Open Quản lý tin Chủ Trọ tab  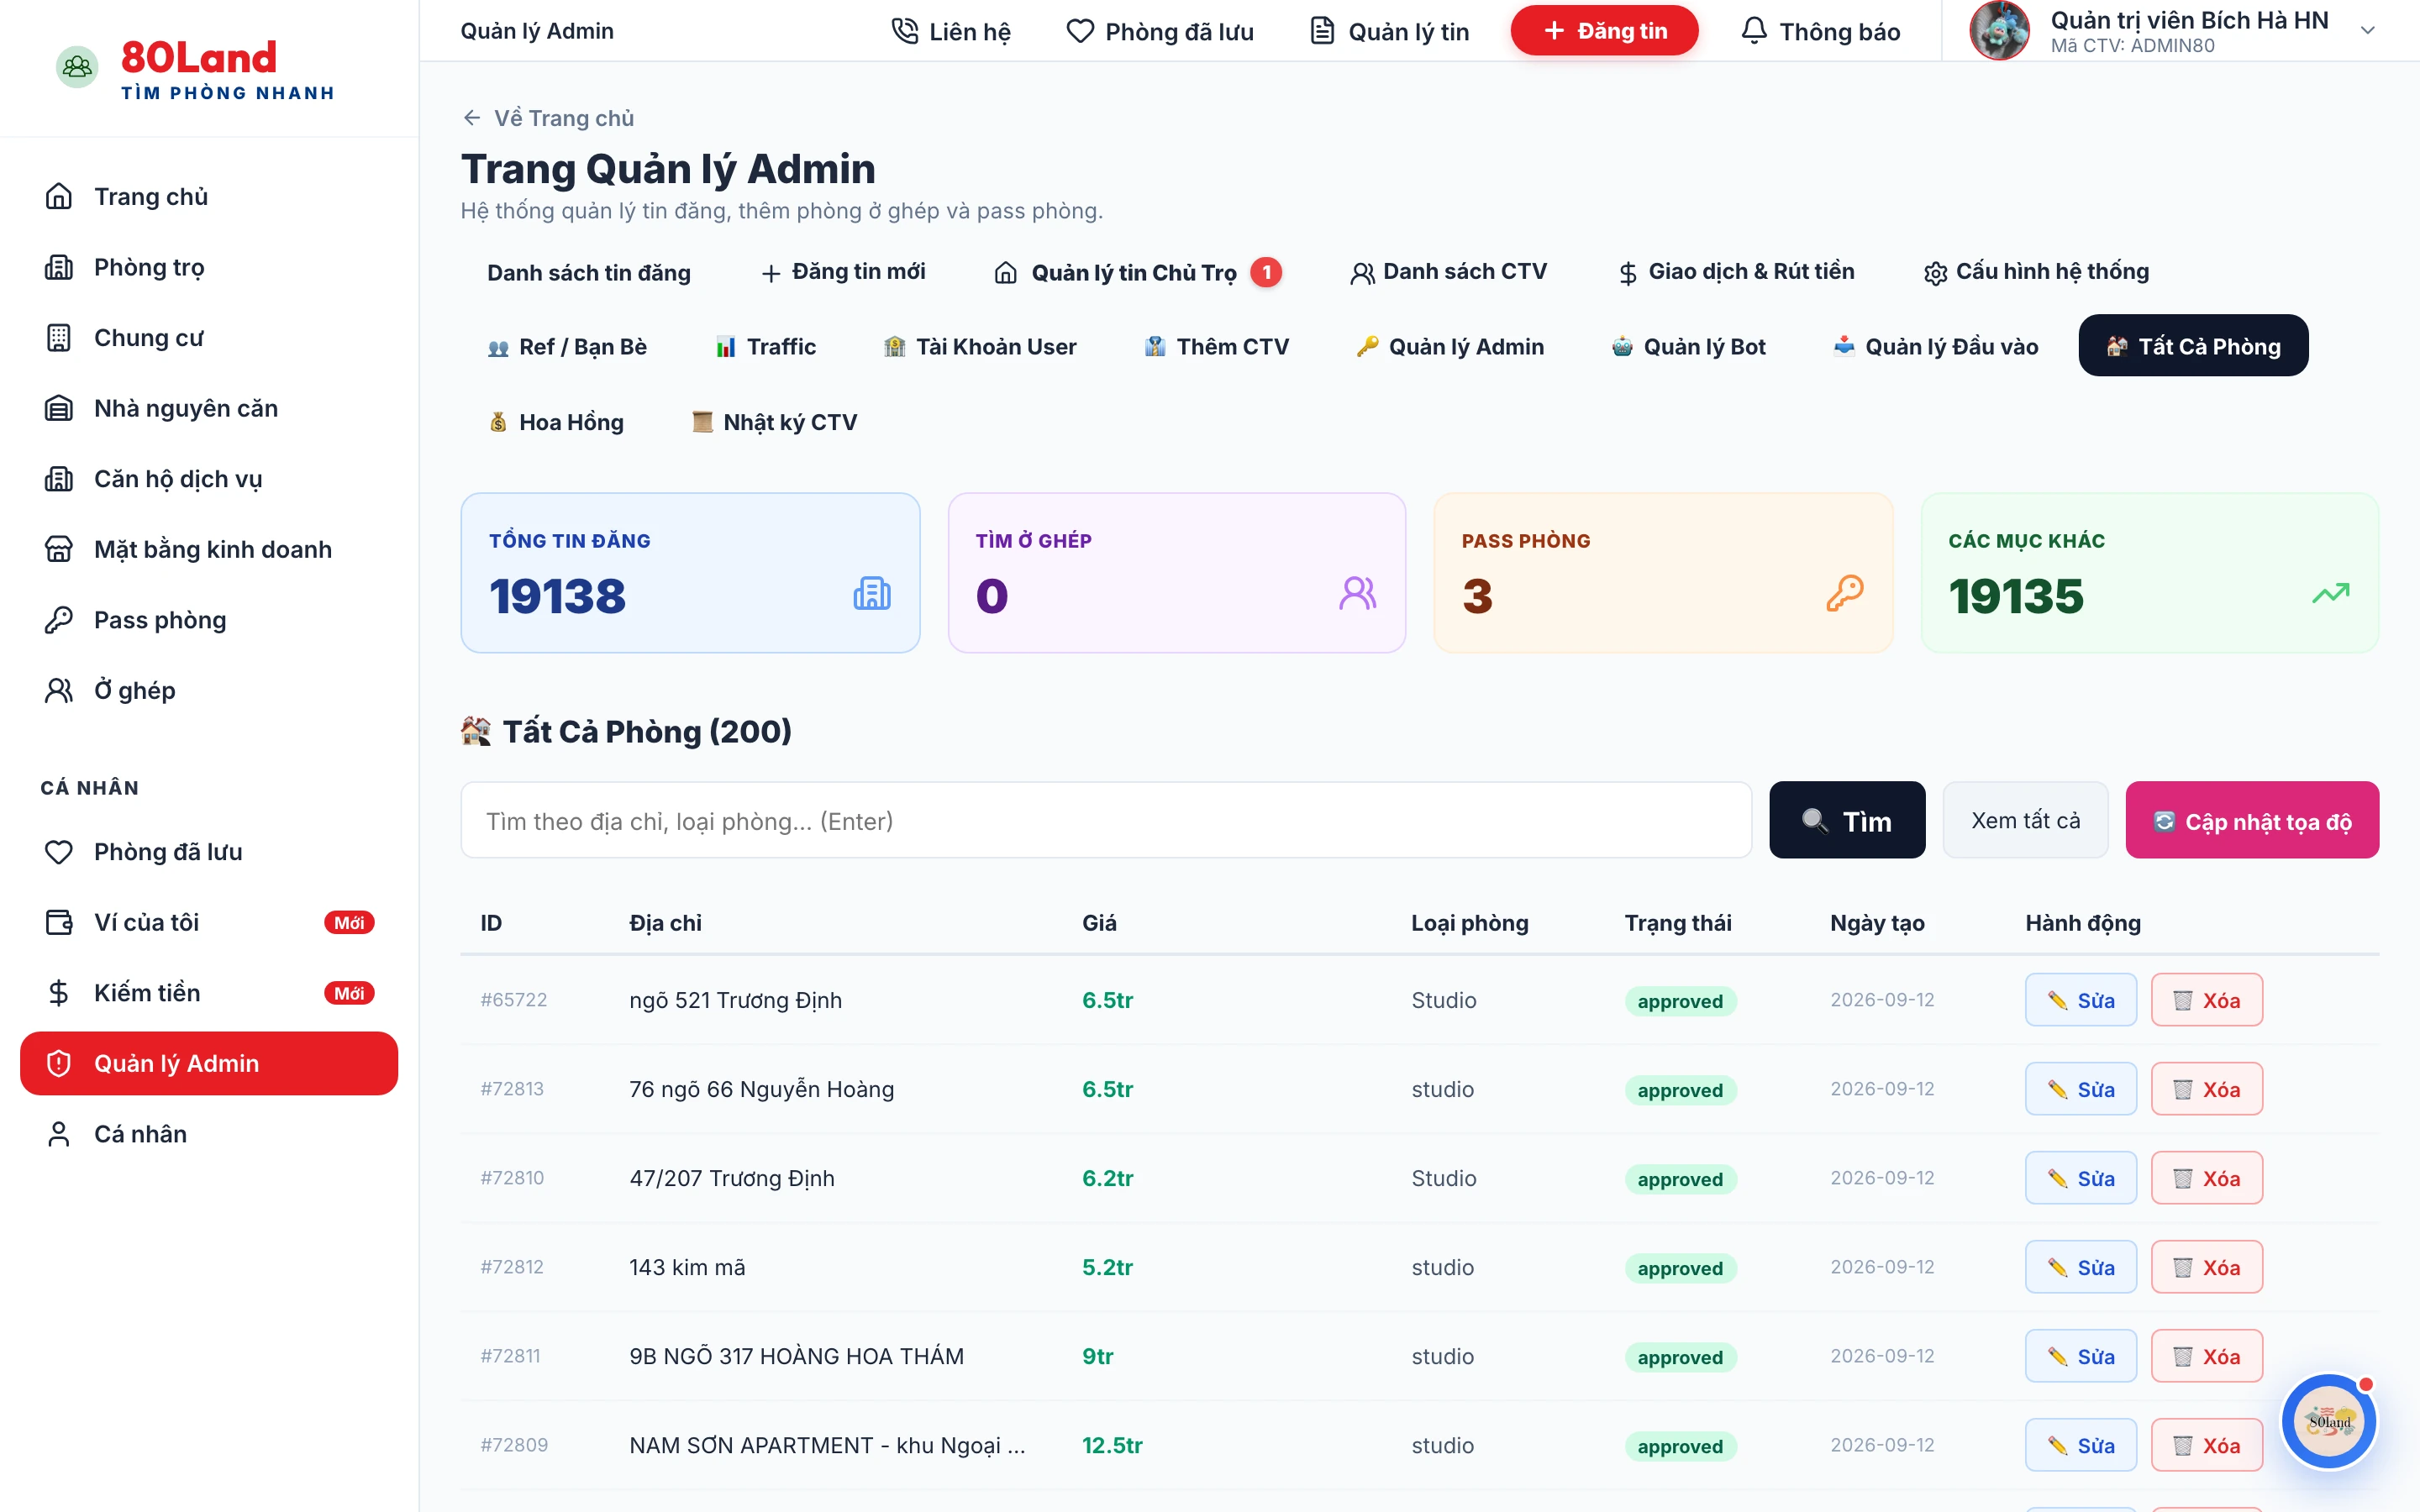pos(1138,272)
